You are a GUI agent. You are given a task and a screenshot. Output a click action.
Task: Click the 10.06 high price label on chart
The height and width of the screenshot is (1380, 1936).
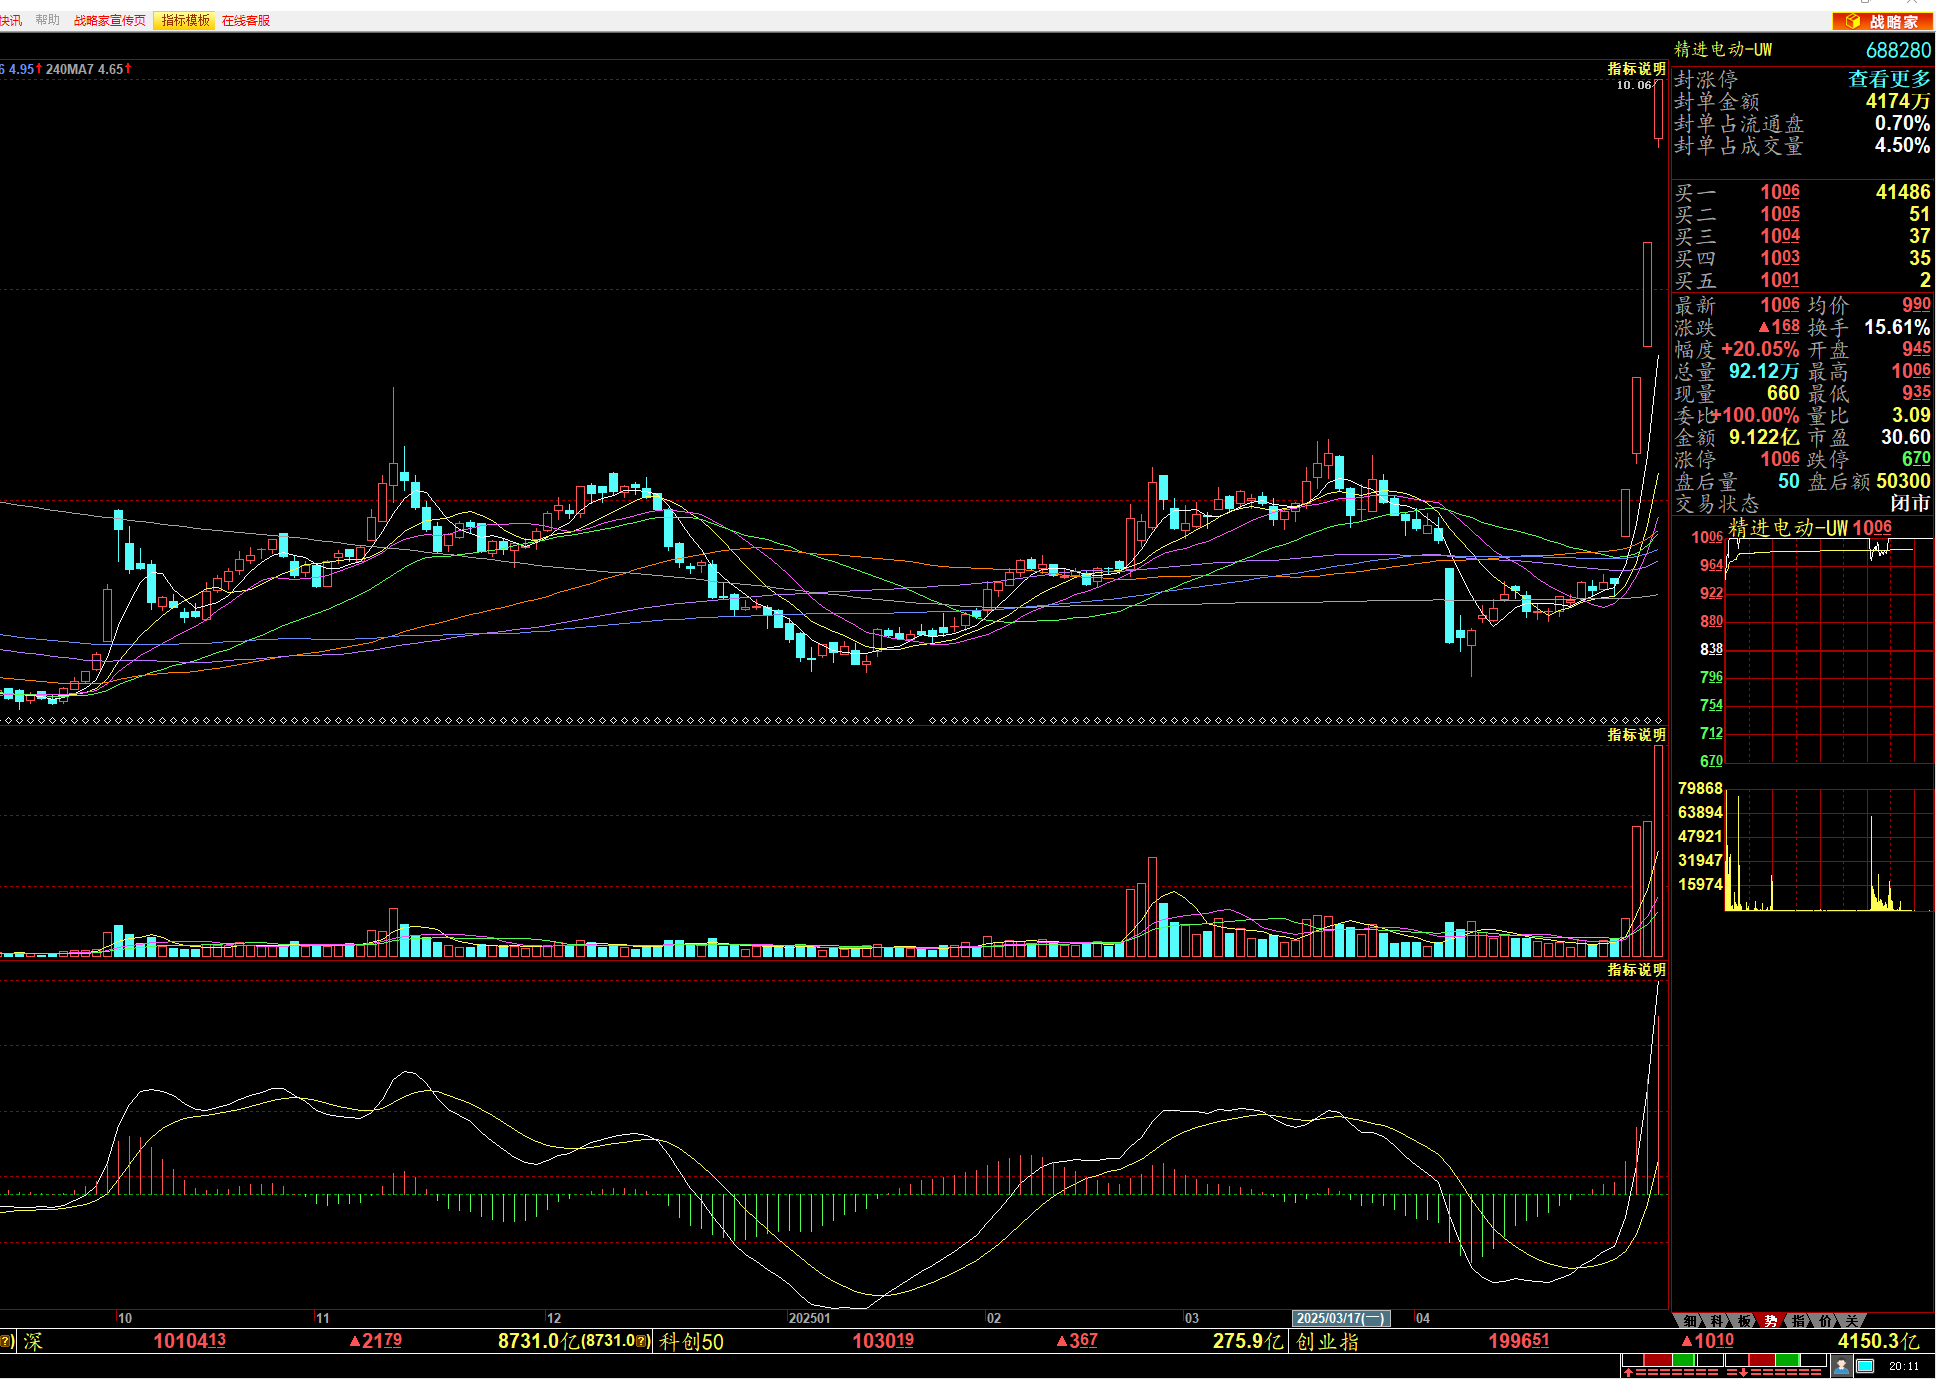(x=1634, y=85)
